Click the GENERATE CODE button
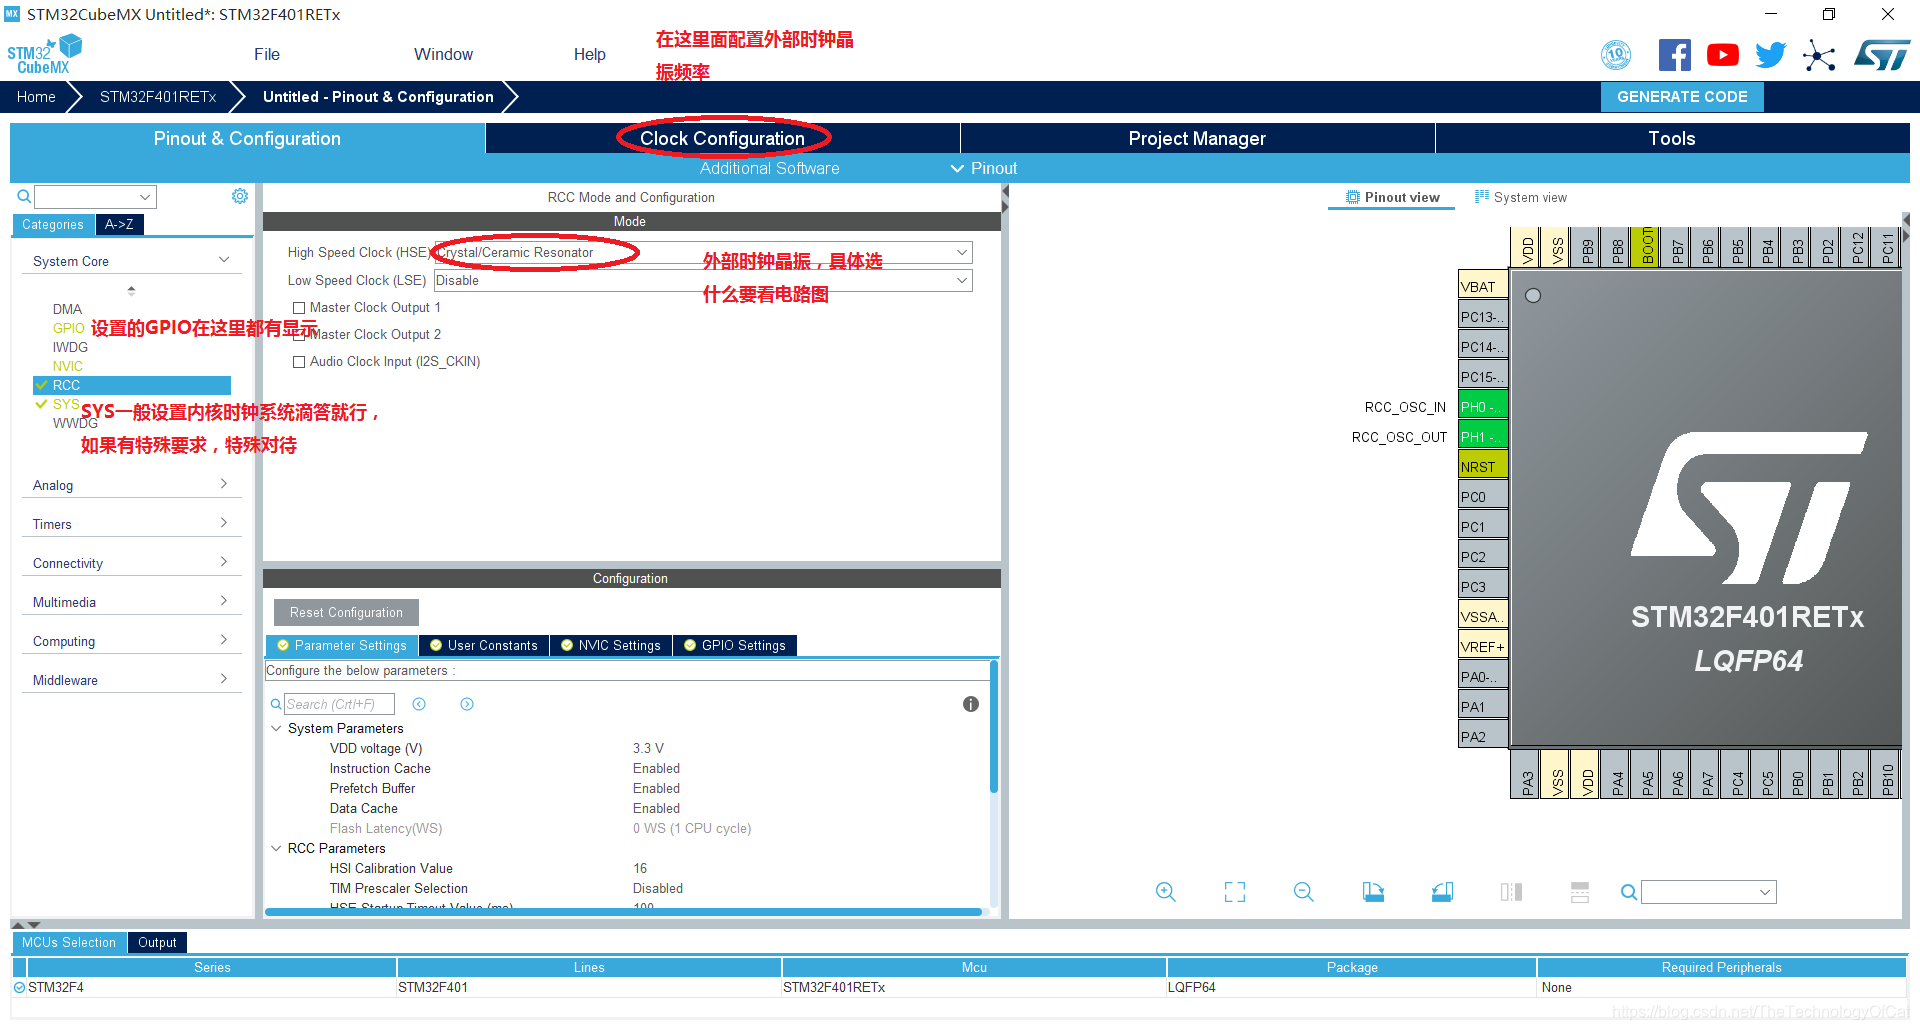 coord(1682,97)
